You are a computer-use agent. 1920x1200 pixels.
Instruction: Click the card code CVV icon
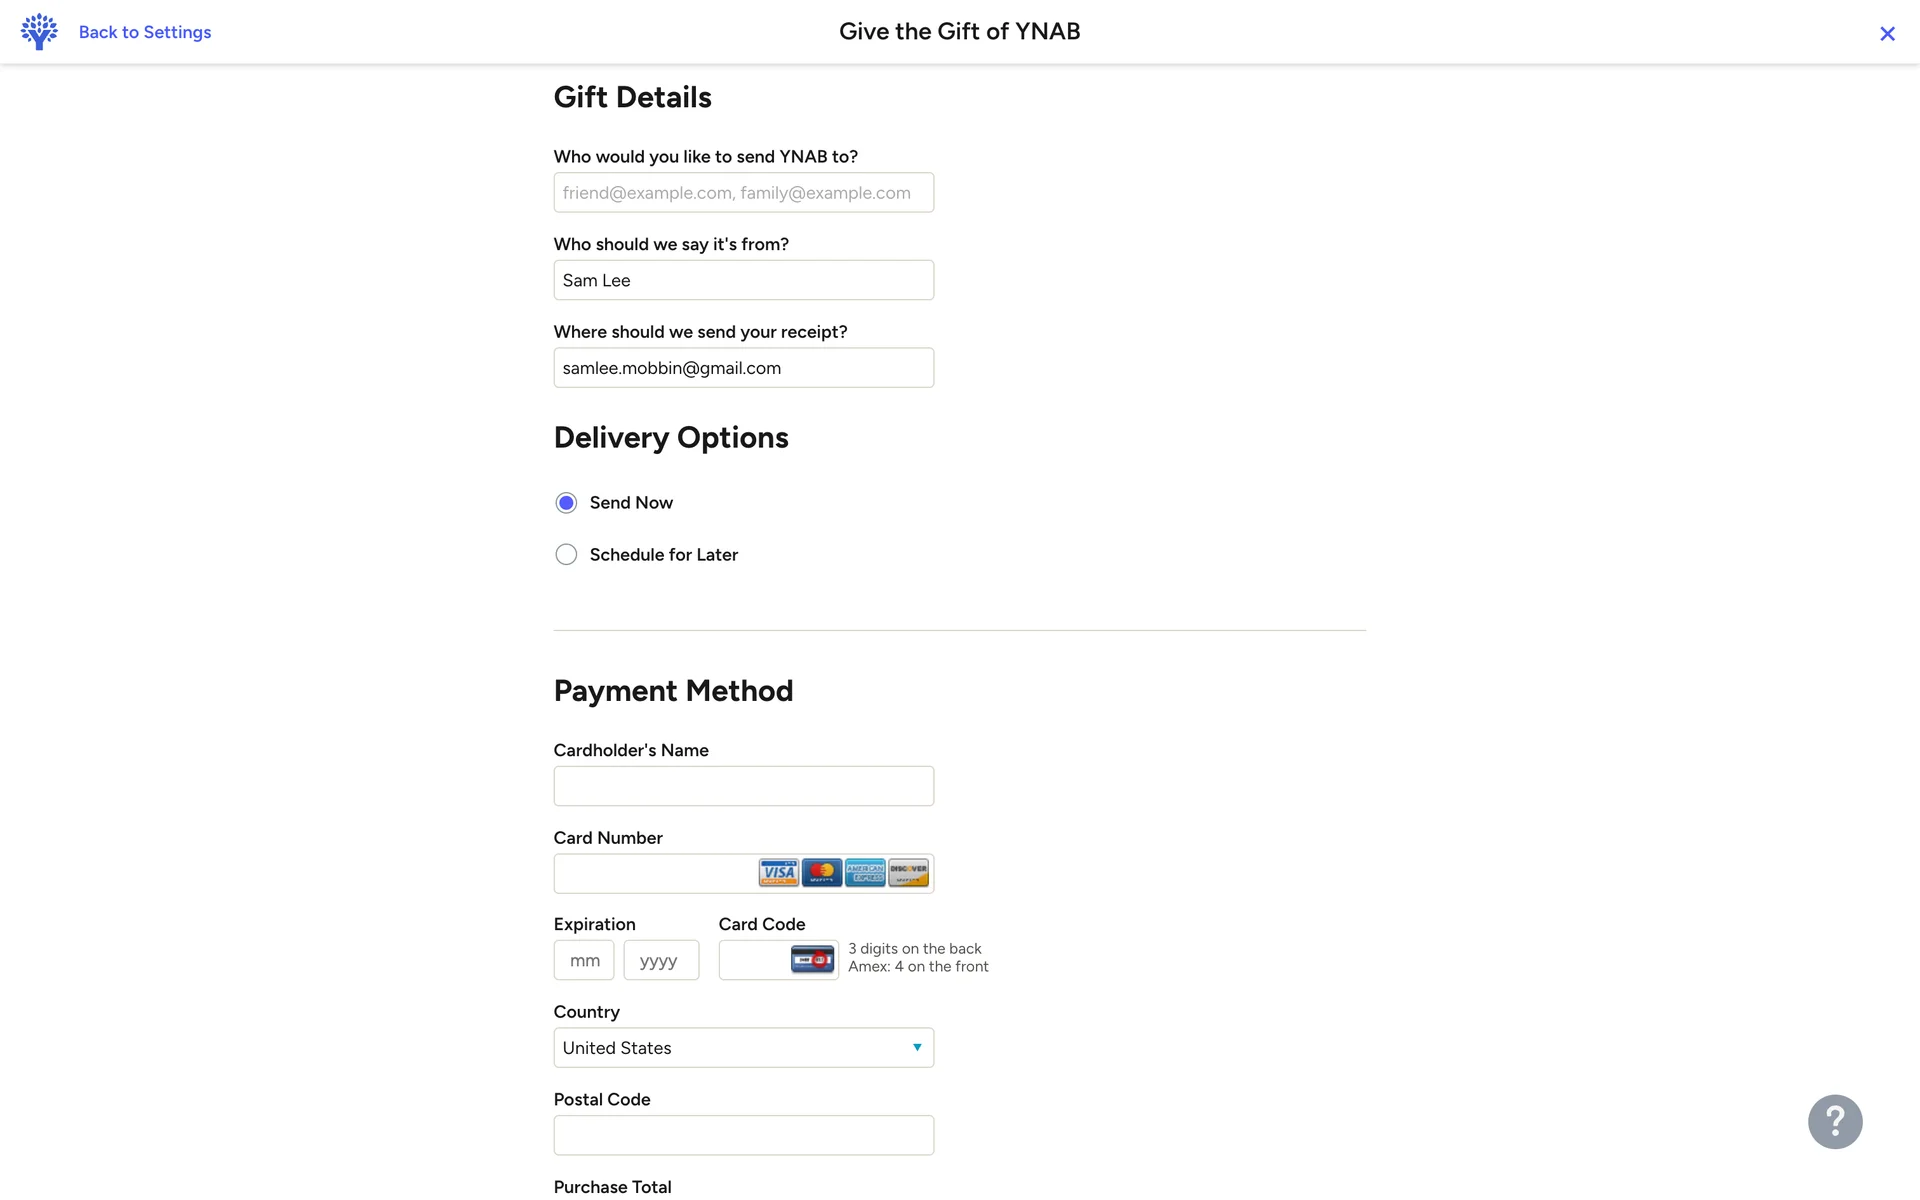pos(812,960)
